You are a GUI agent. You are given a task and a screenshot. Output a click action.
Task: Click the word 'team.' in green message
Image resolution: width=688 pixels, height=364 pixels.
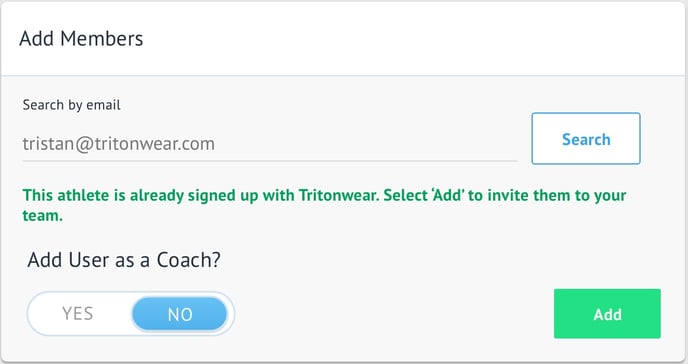coord(43,215)
